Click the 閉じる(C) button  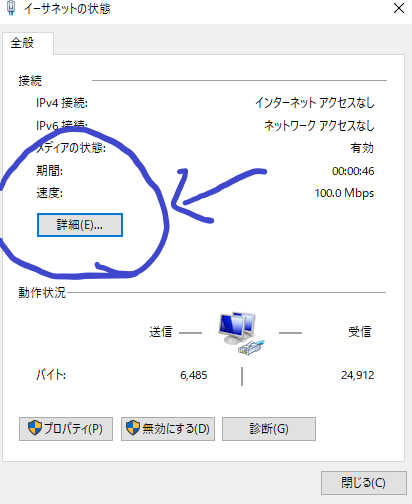click(x=364, y=483)
